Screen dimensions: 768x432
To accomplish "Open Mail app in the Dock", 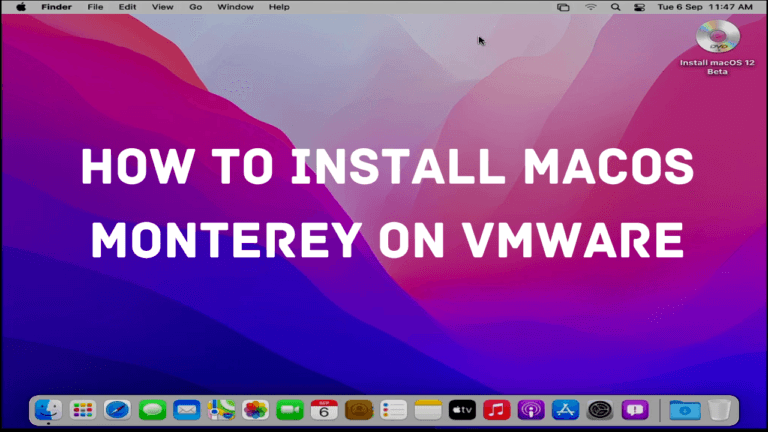I will pyautogui.click(x=186, y=410).
